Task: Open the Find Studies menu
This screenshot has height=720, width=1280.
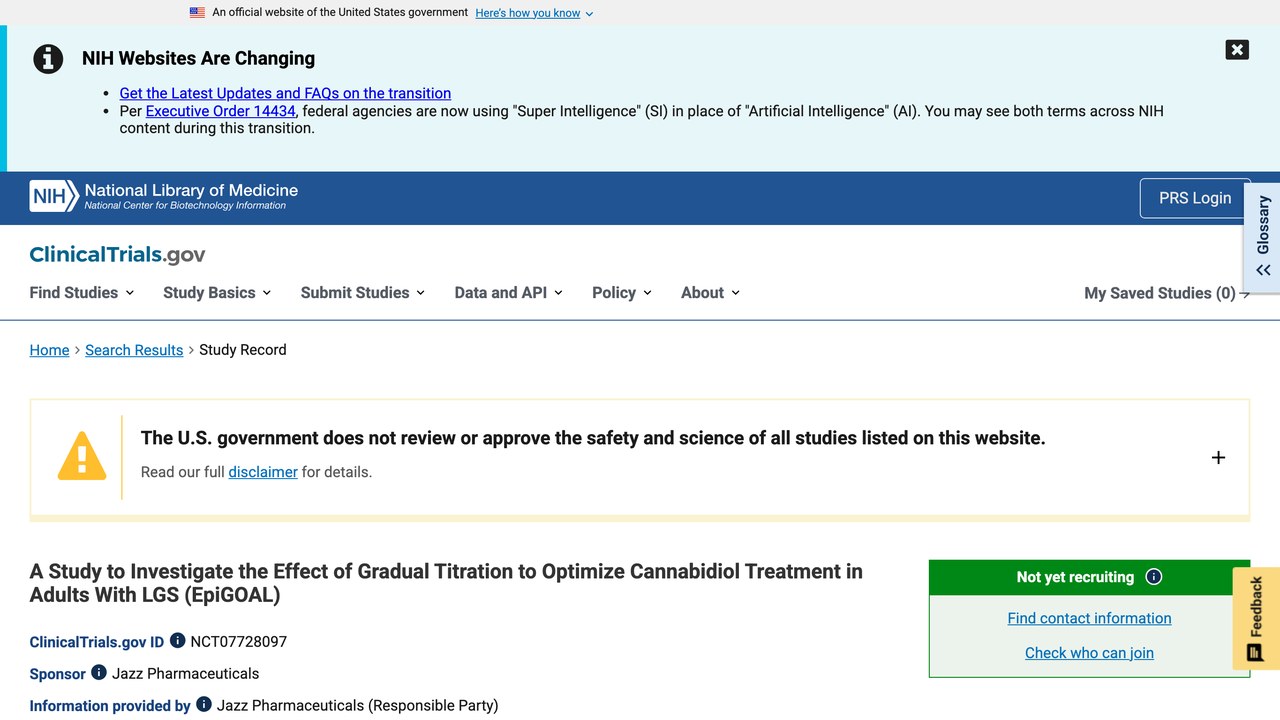Action: [x=82, y=292]
